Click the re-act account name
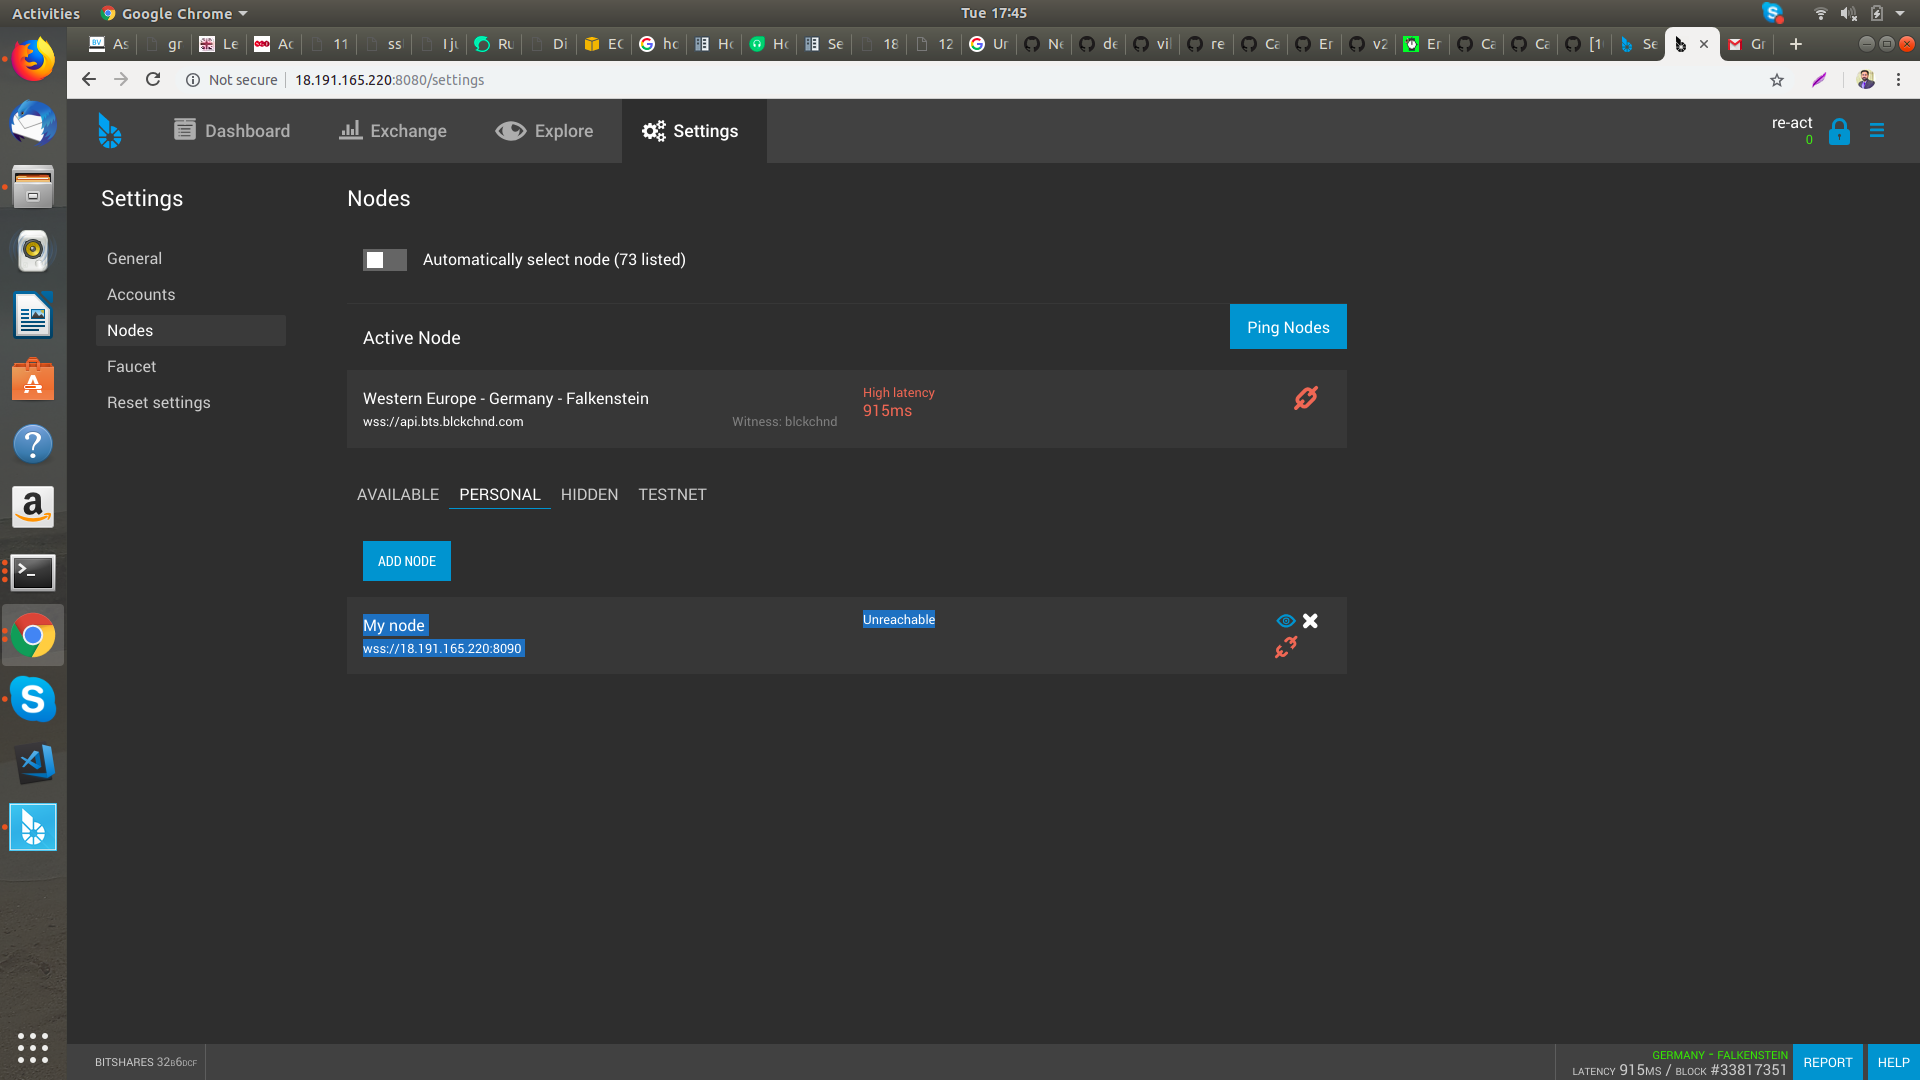The width and height of the screenshot is (1920, 1080). [1792, 123]
